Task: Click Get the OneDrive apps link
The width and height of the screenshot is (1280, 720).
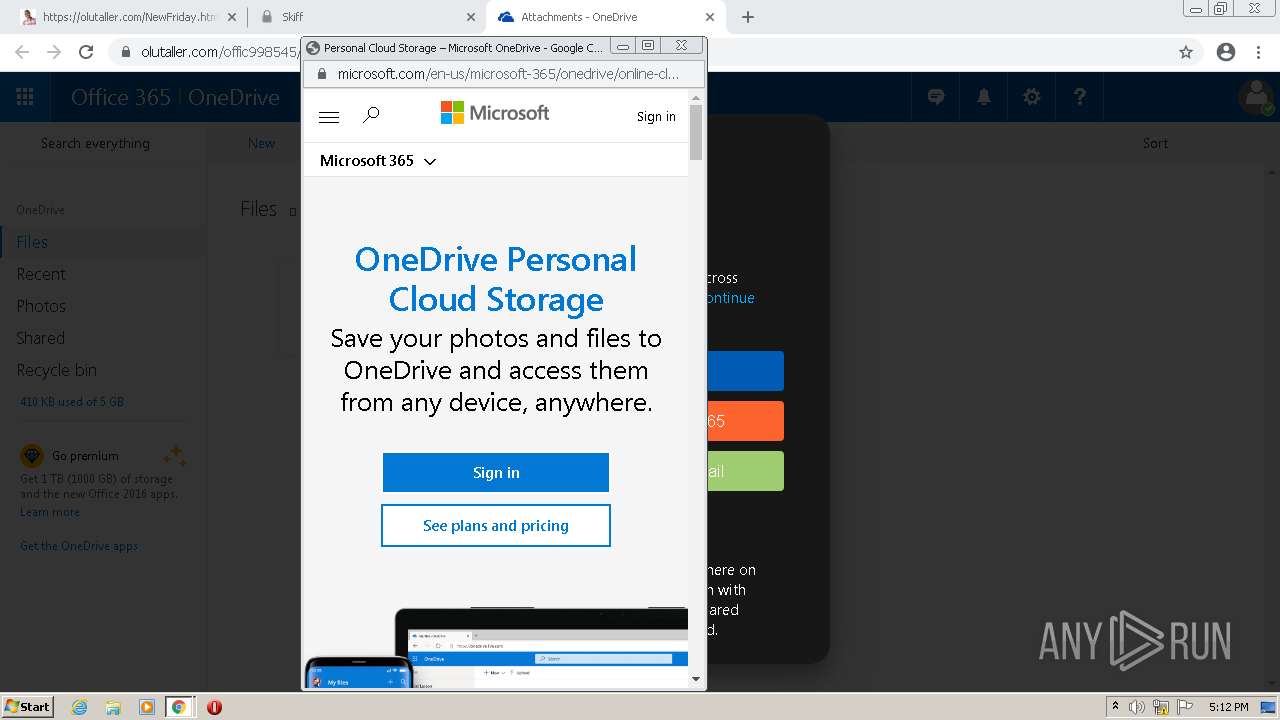Action: point(79,546)
